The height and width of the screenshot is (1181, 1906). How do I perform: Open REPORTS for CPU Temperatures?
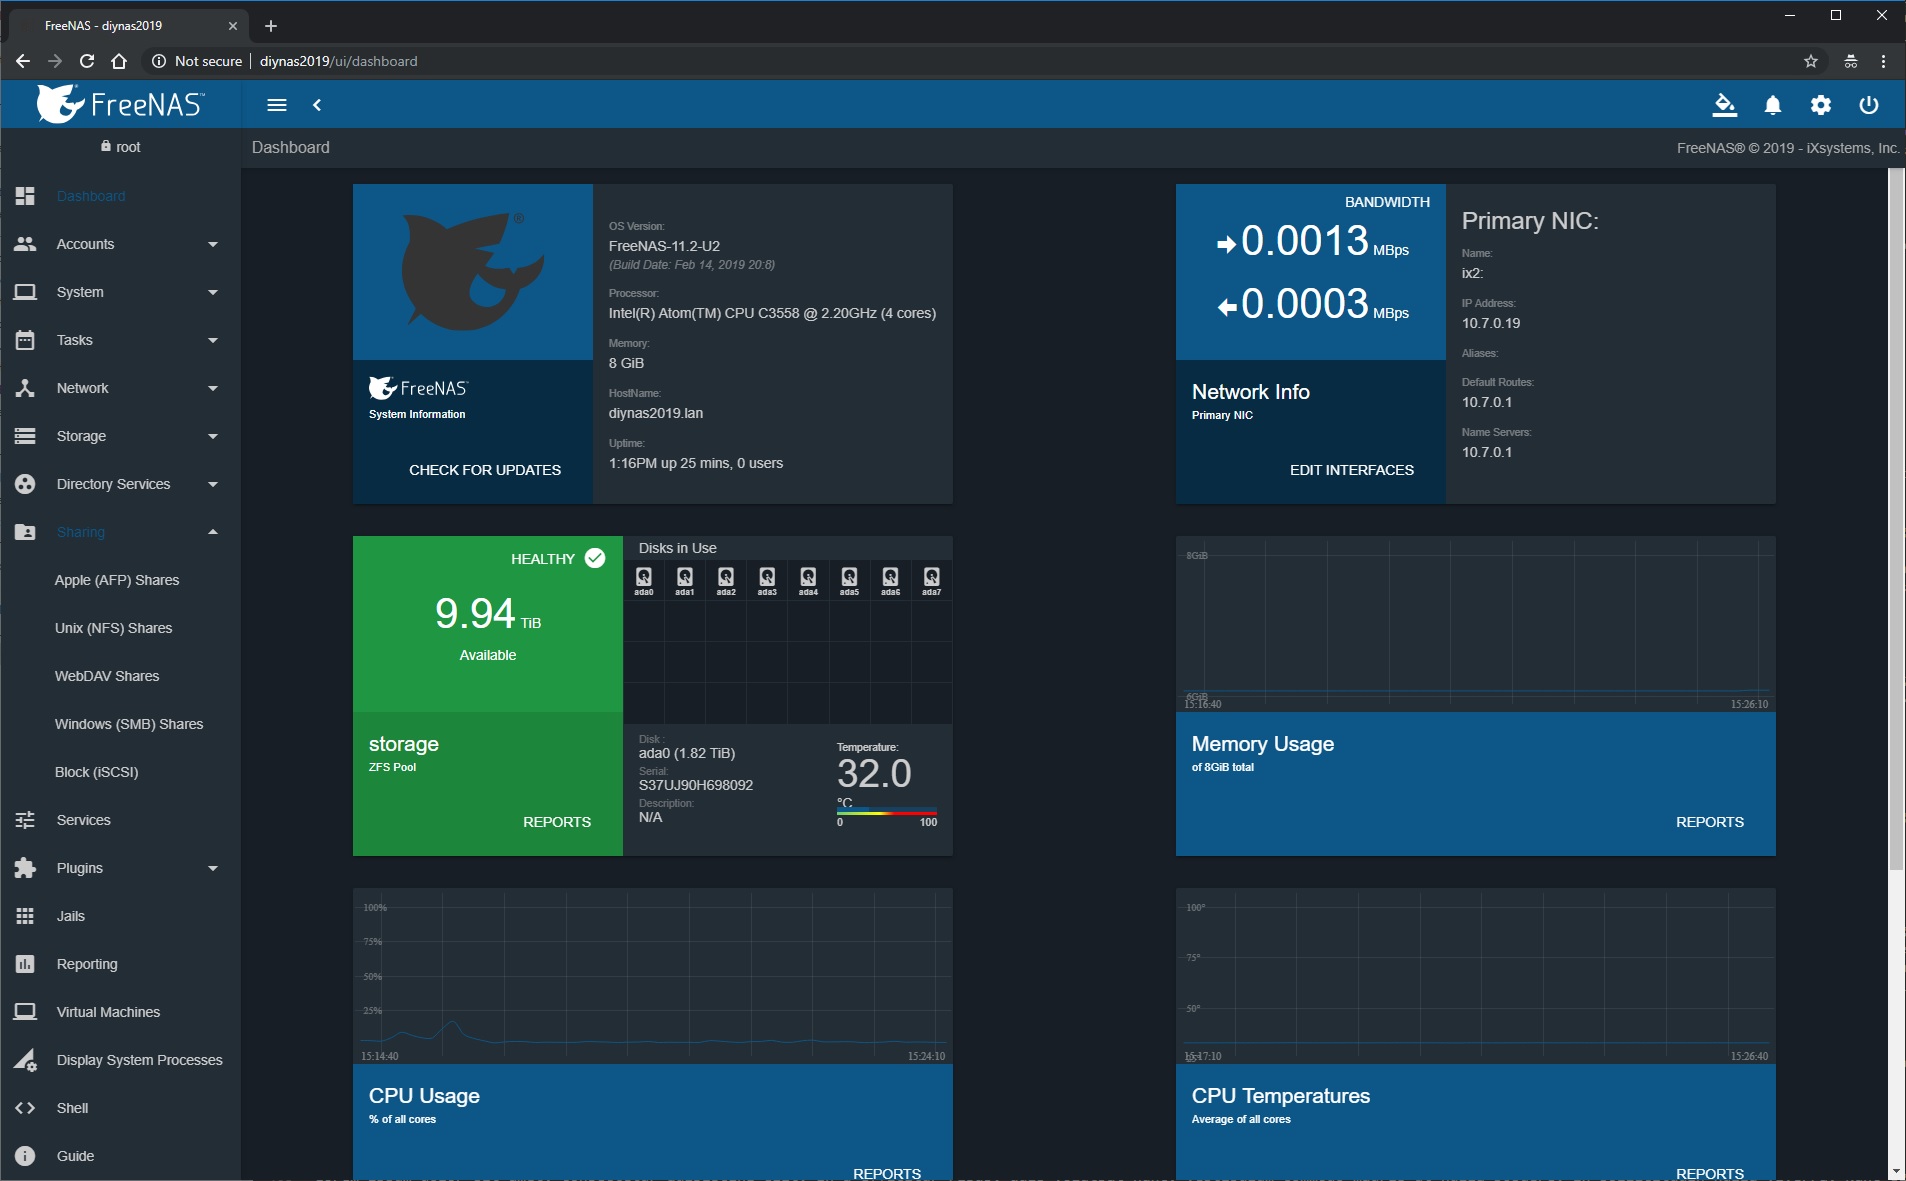click(1710, 1173)
